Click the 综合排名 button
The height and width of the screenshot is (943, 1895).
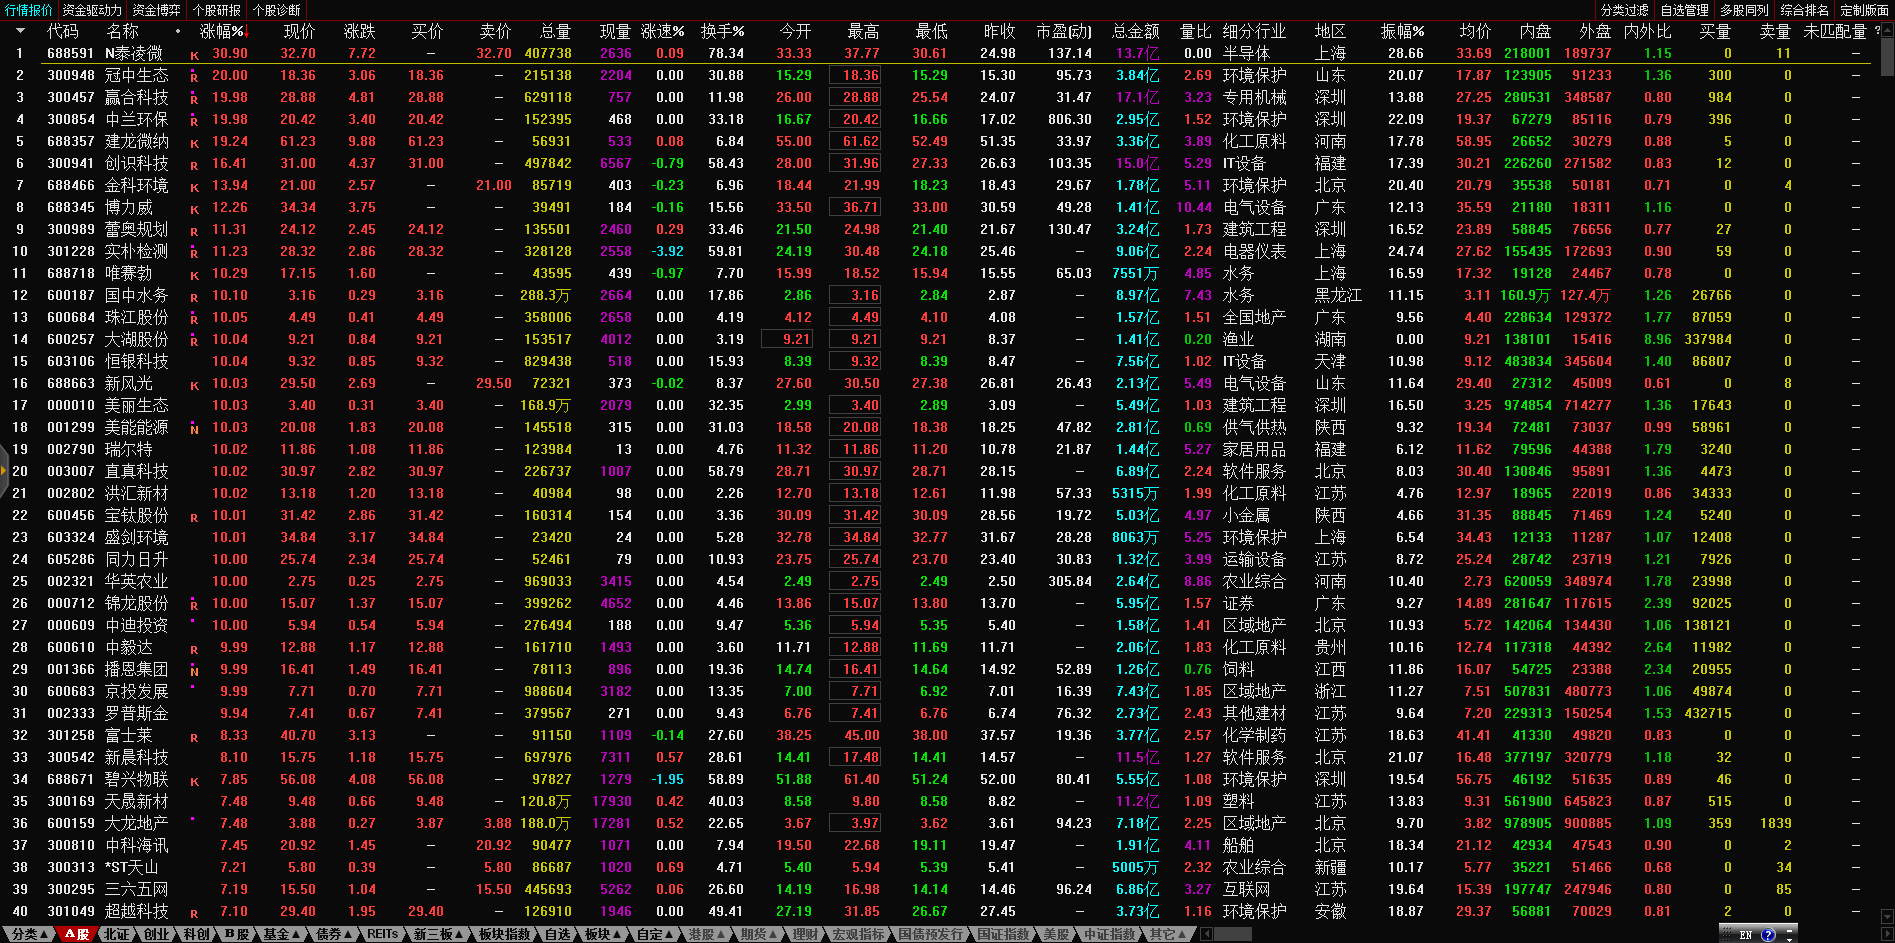pos(1805,10)
